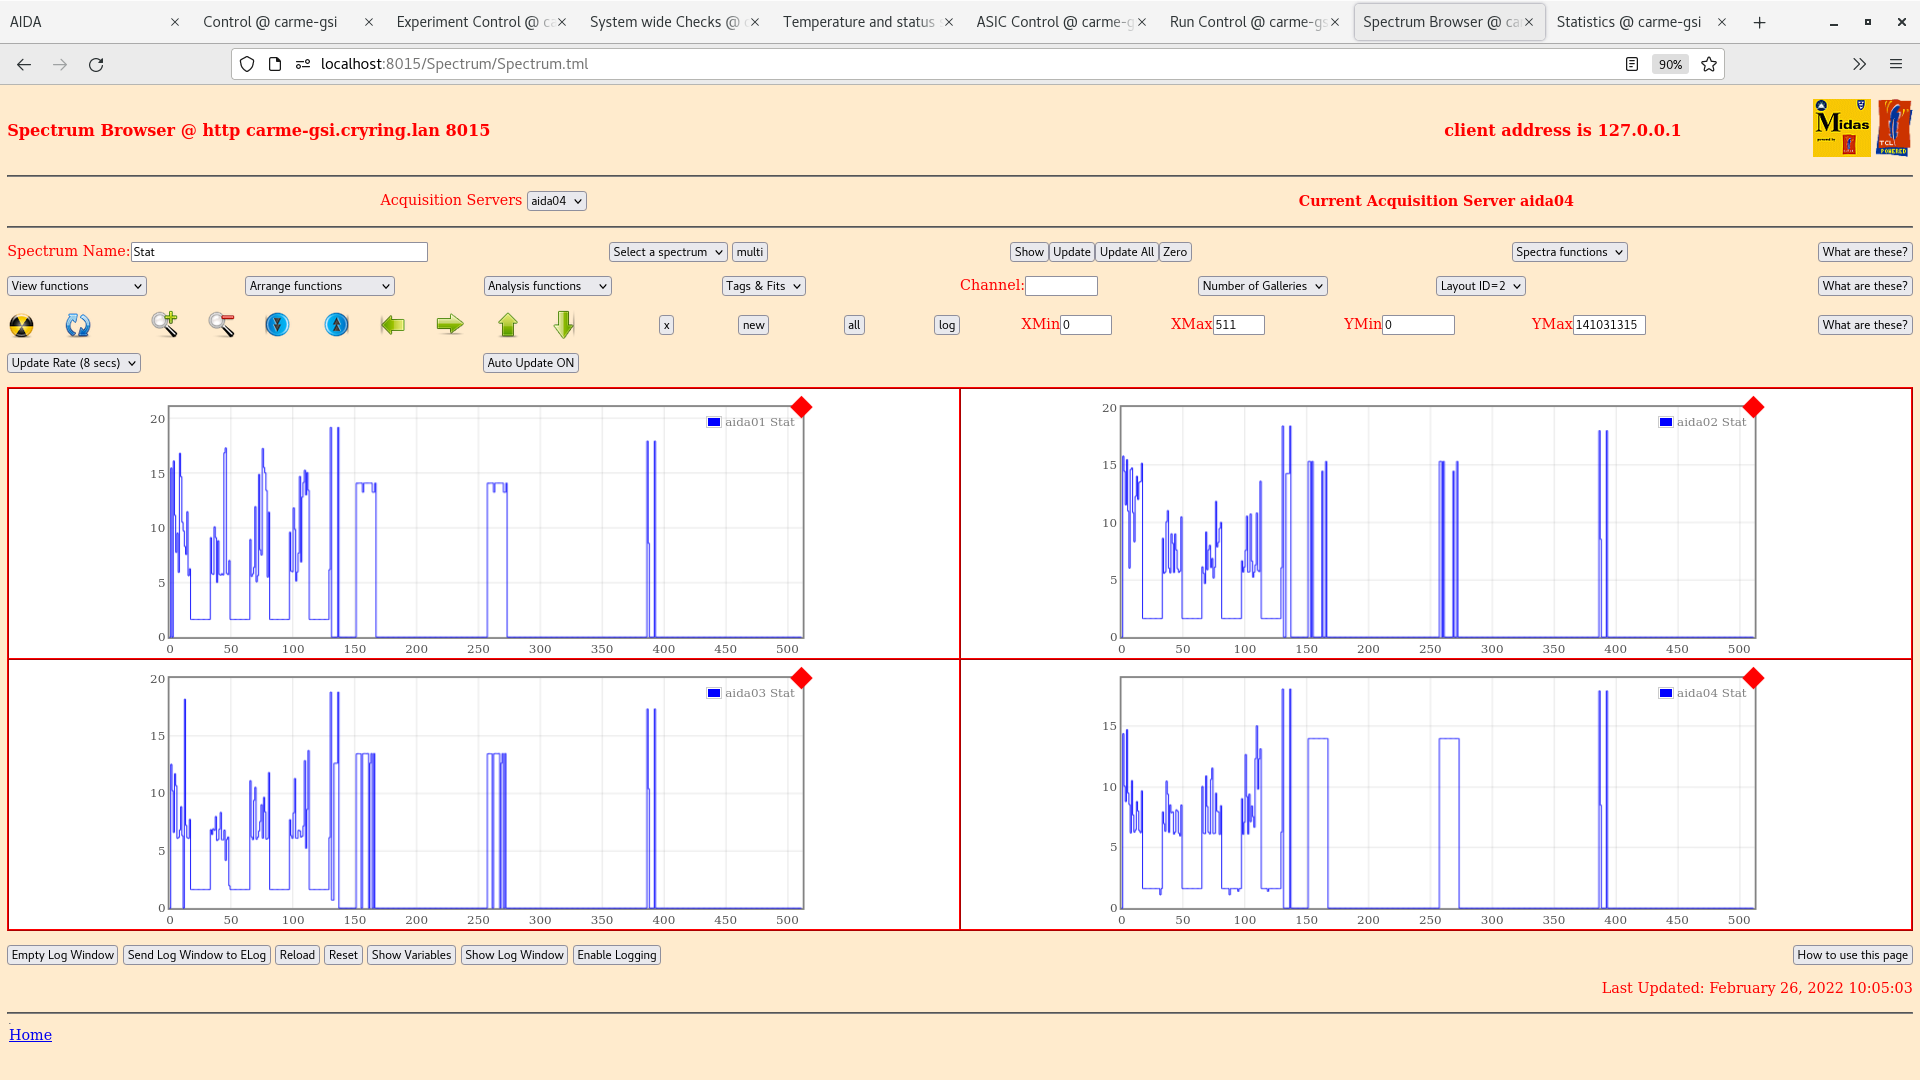Click the blue double-down arrow icon
Image resolution: width=1920 pixels, height=1080 pixels.
point(277,324)
